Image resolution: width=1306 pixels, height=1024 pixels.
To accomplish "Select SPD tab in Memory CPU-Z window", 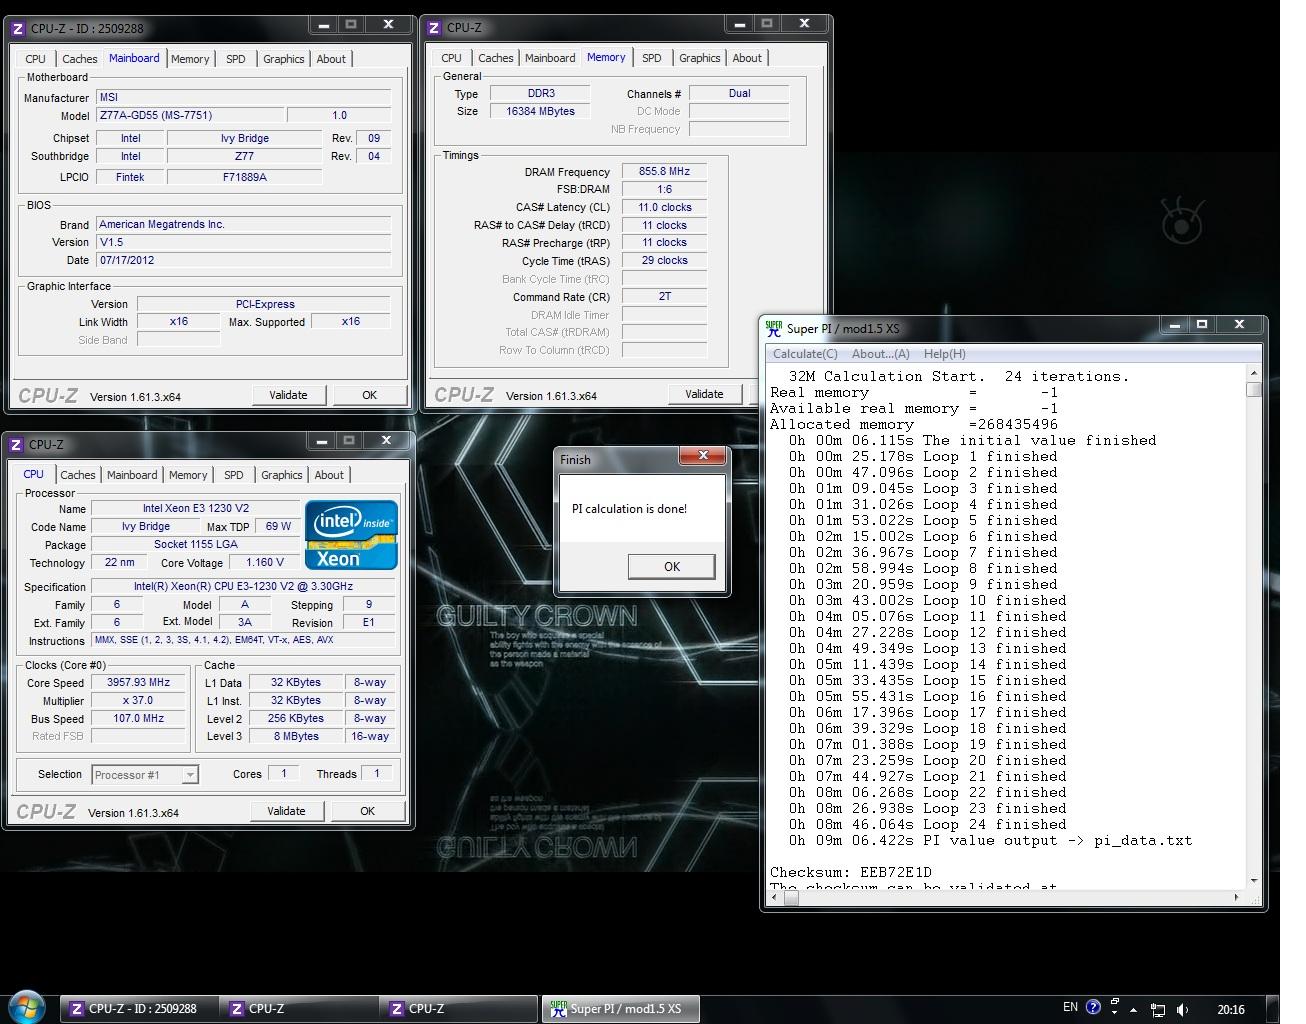I will click(x=652, y=58).
